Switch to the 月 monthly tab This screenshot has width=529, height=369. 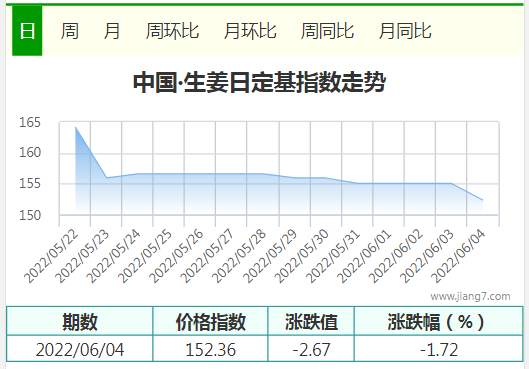[112, 31]
